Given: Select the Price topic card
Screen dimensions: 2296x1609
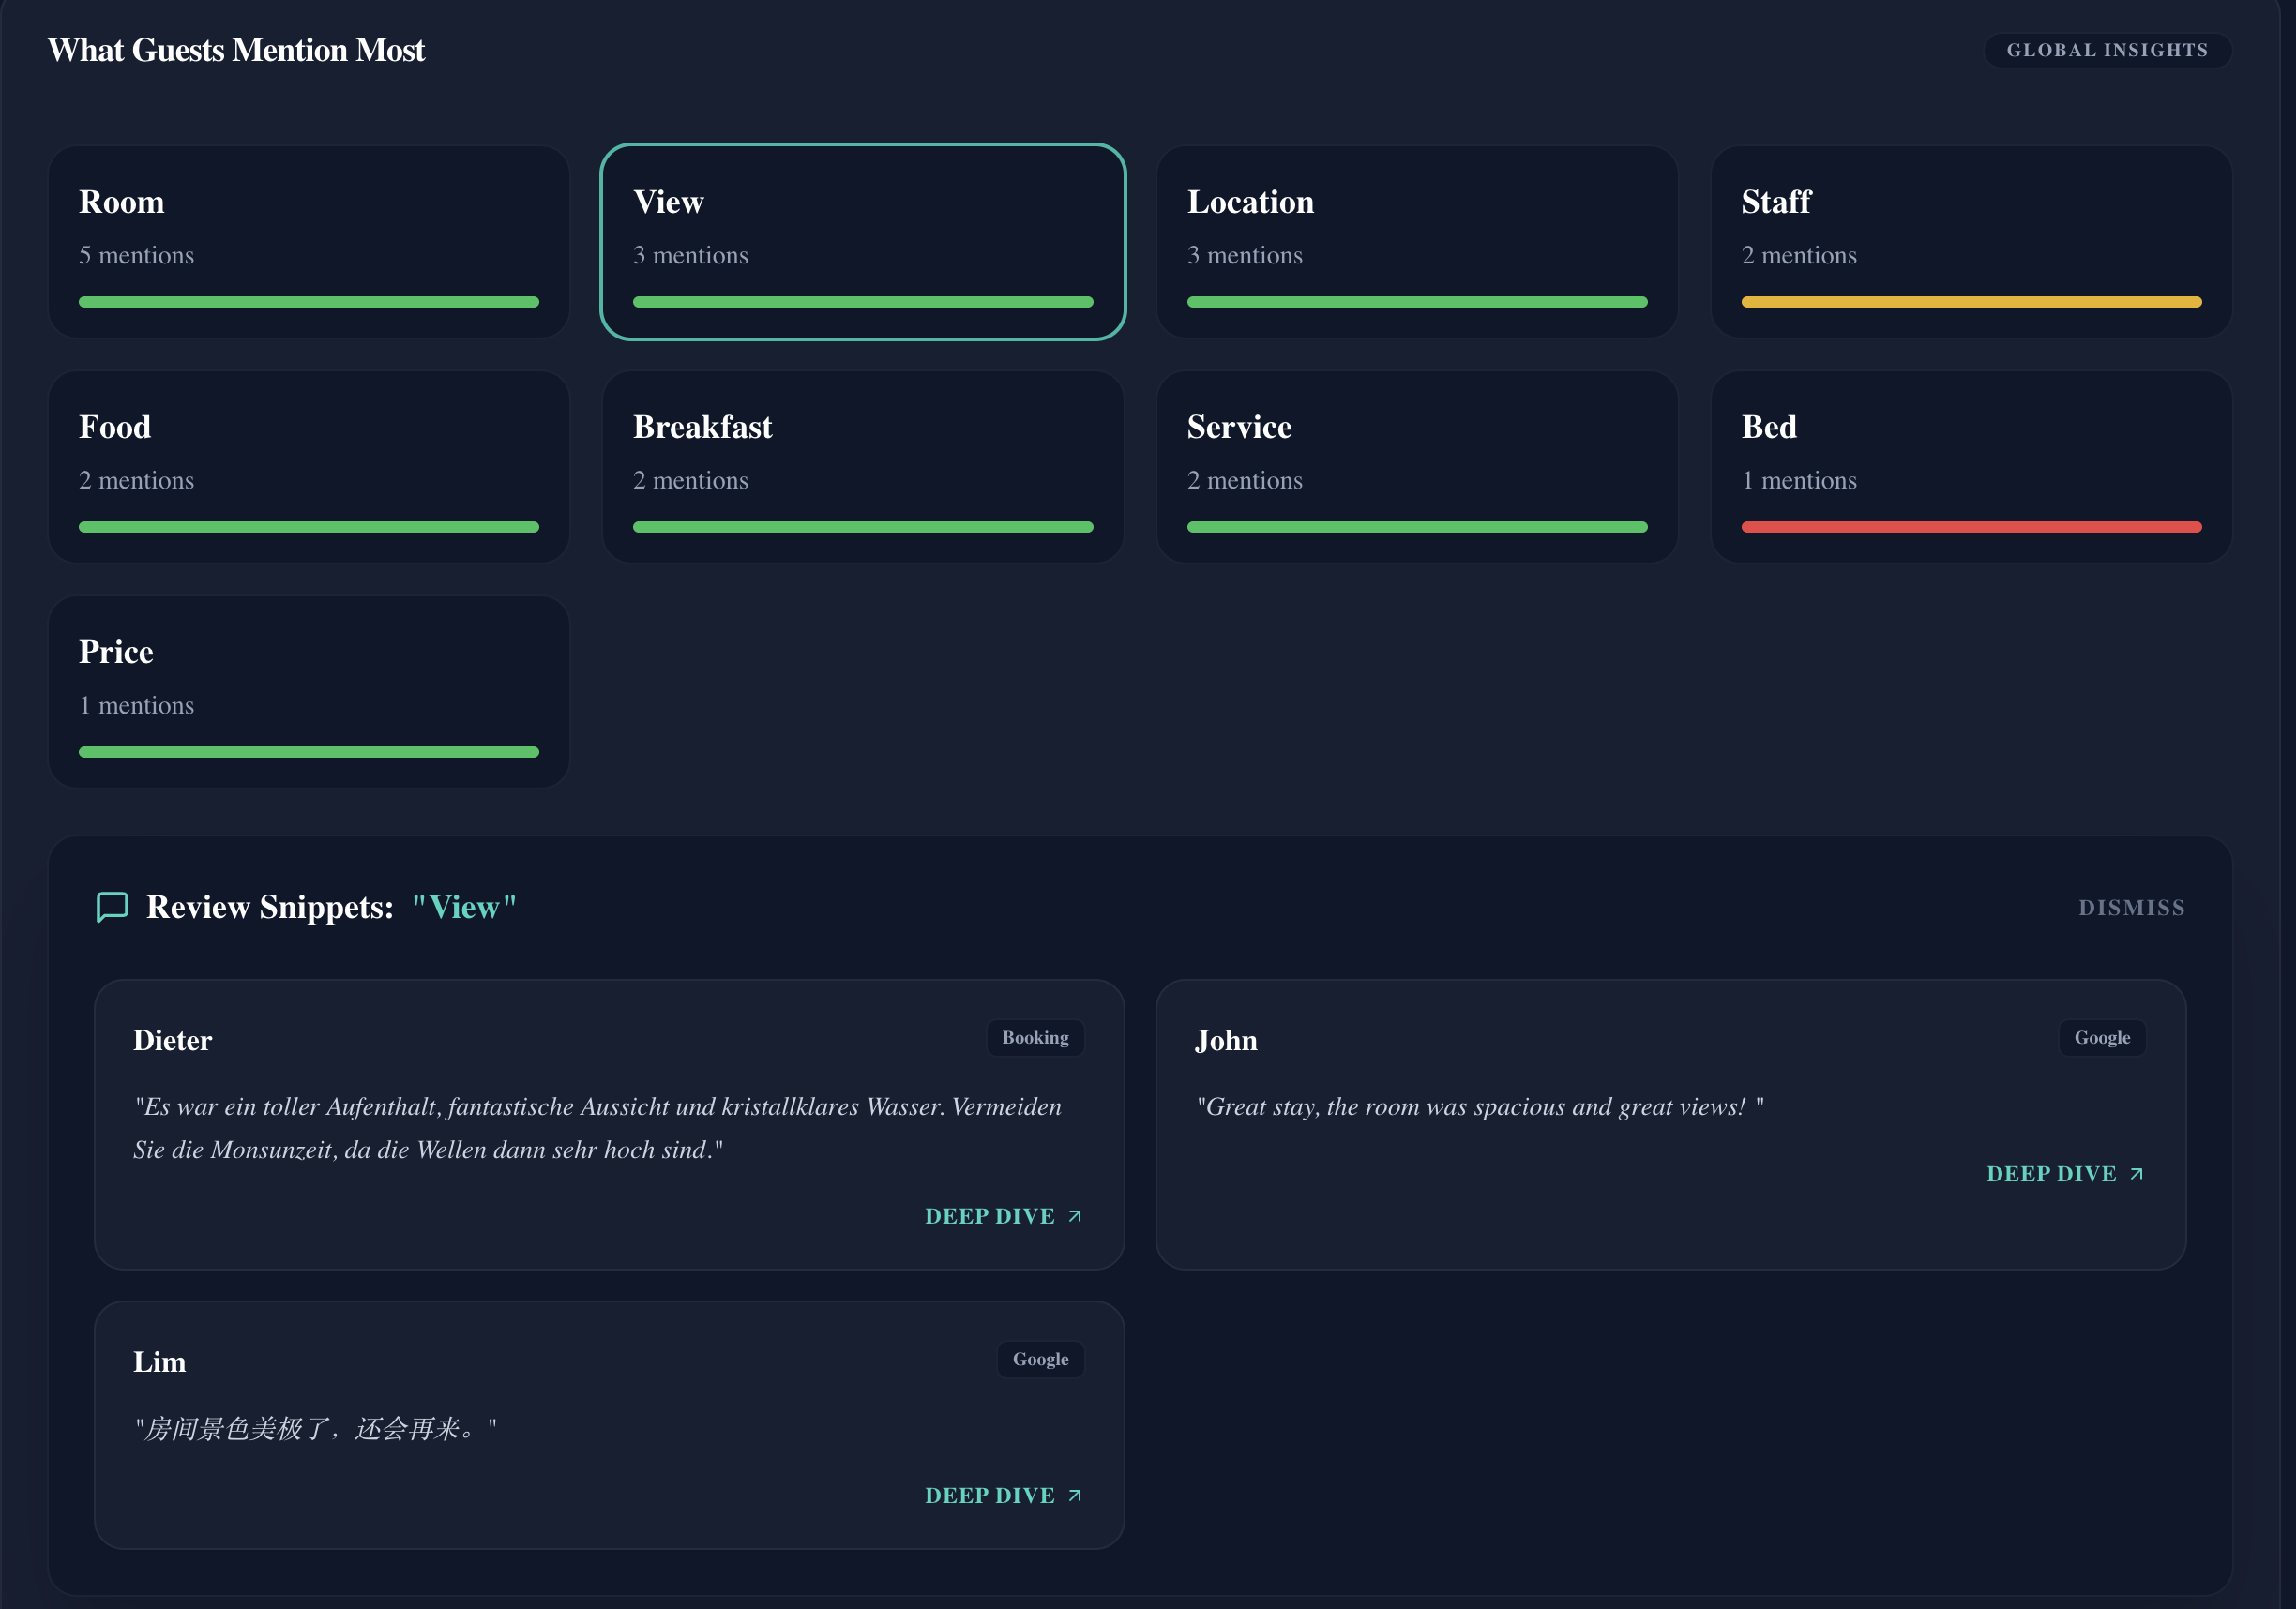Looking at the screenshot, I should (x=309, y=691).
